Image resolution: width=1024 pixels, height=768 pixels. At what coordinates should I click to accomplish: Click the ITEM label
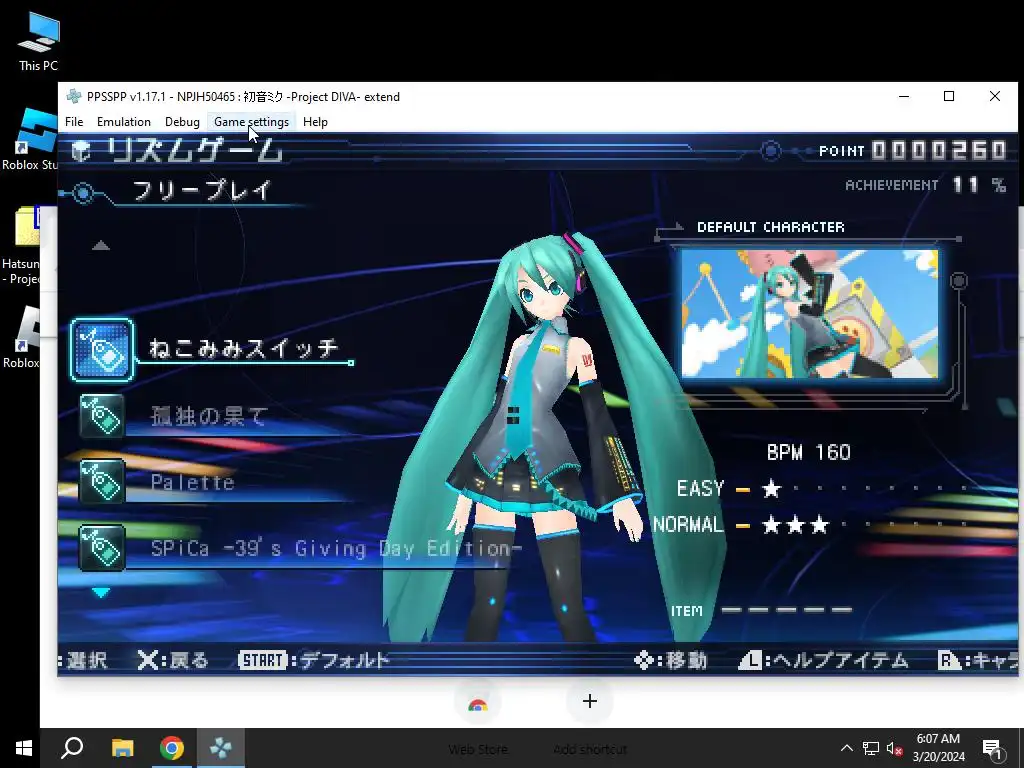point(686,611)
